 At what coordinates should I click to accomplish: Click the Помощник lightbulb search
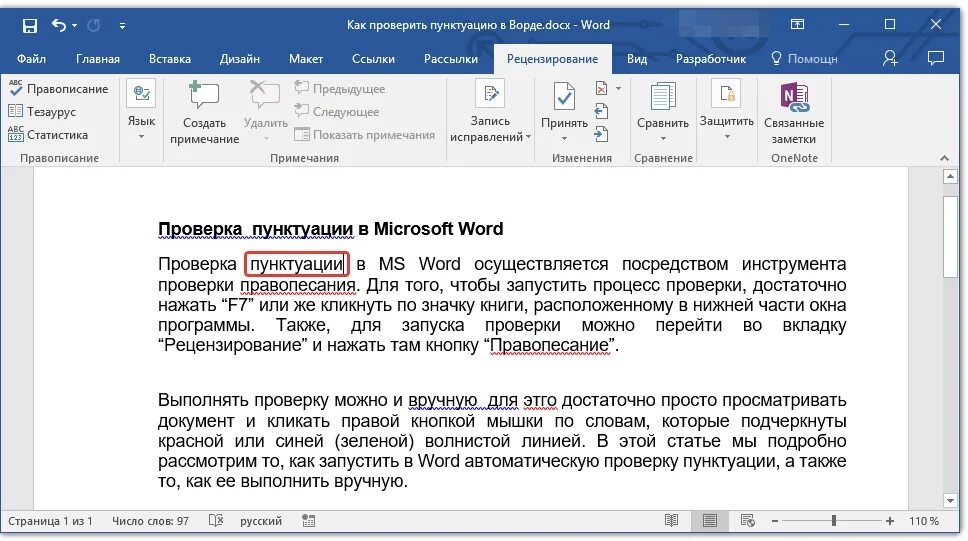pyautogui.click(x=804, y=59)
